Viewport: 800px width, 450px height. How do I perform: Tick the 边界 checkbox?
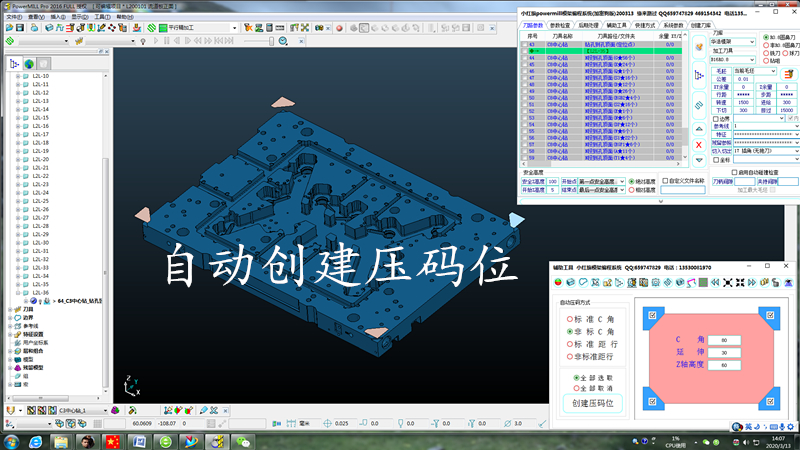tap(716, 118)
